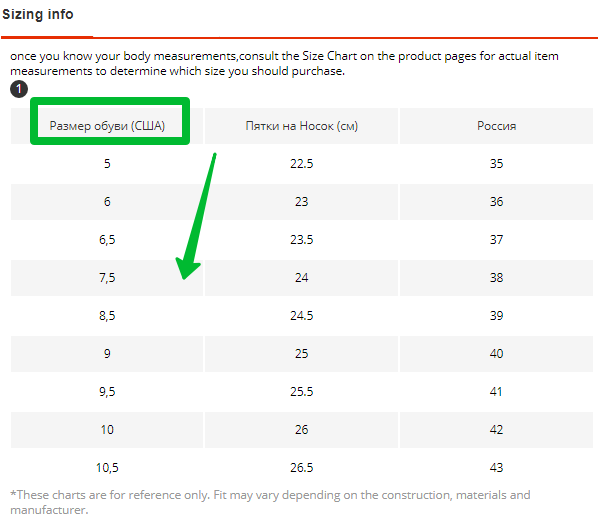Click the 26.5 cm heel-to-toe value
598x531 pixels.
click(301, 468)
